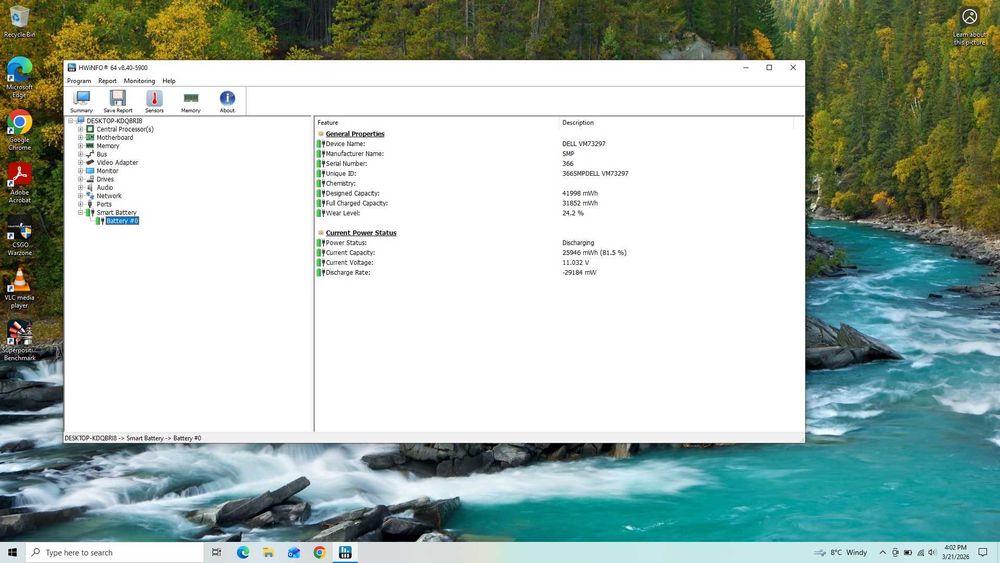Open the Monitoring menu

click(x=139, y=81)
